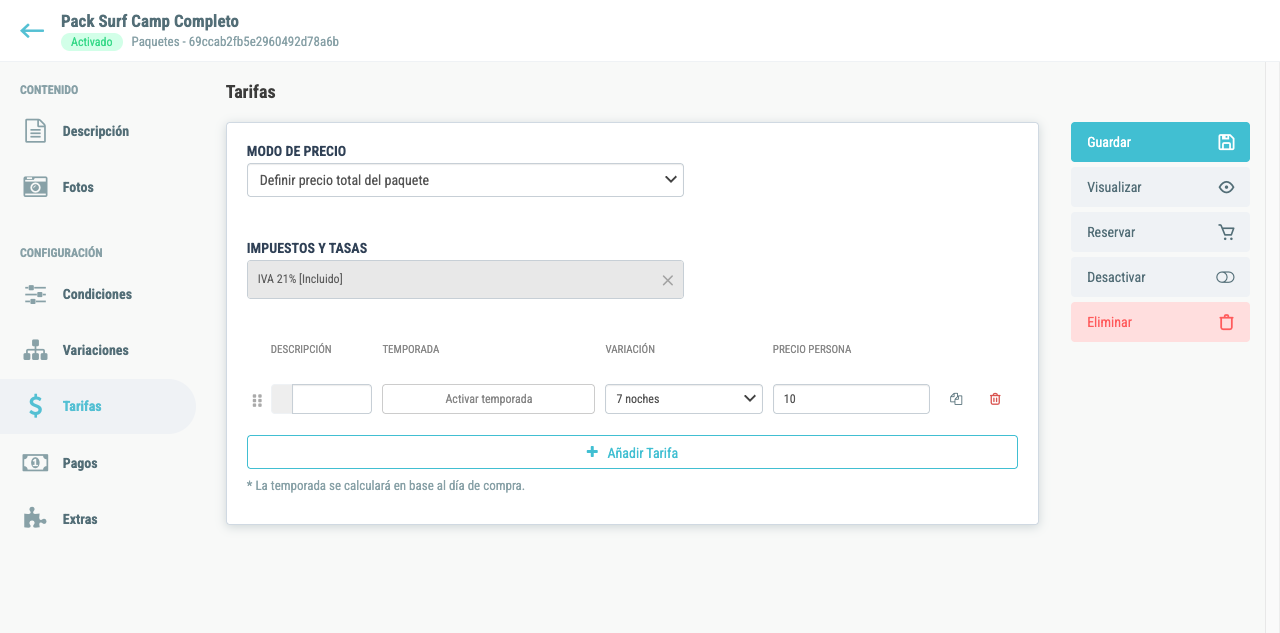Click the Activado status badge
Screen dimensions: 1280x633
click(92, 42)
